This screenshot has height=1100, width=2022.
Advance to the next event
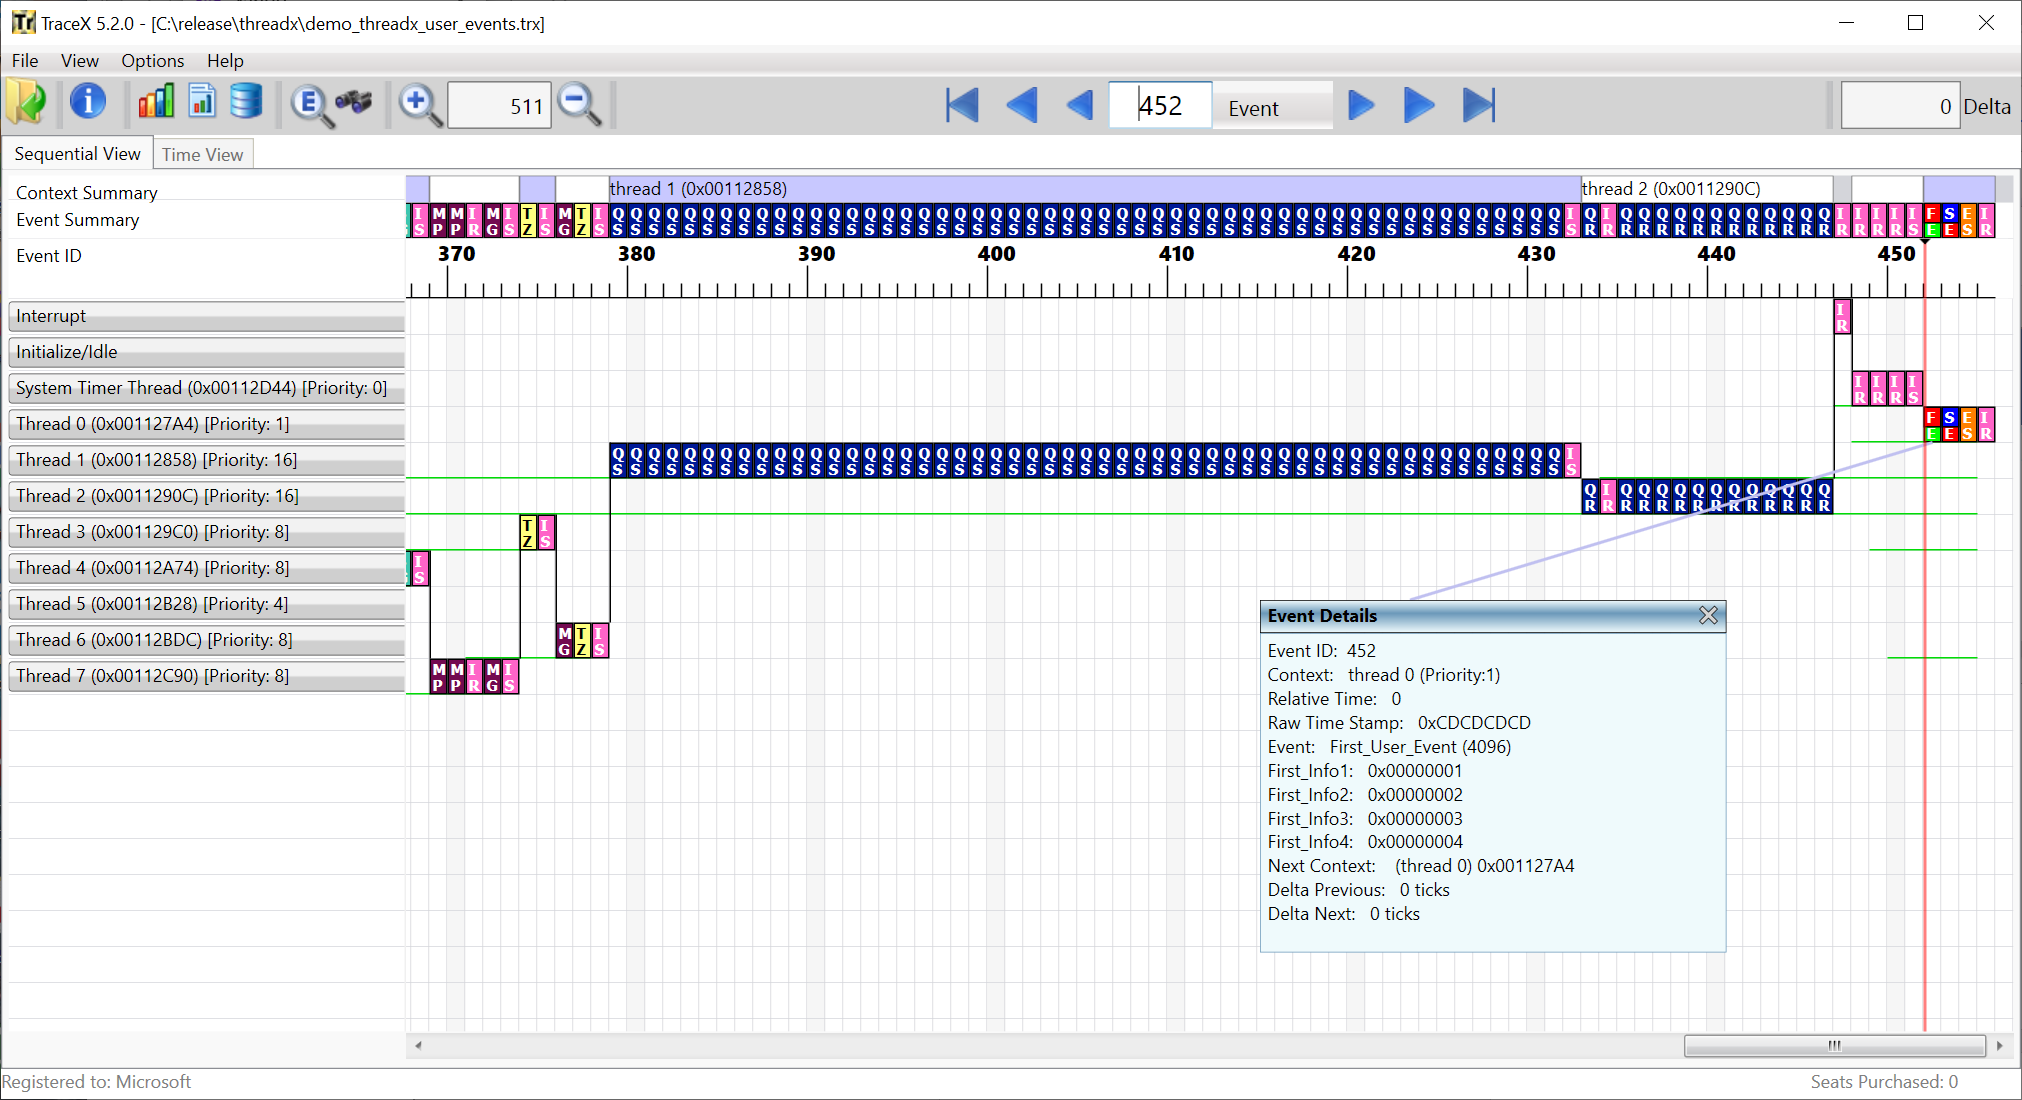[1359, 104]
